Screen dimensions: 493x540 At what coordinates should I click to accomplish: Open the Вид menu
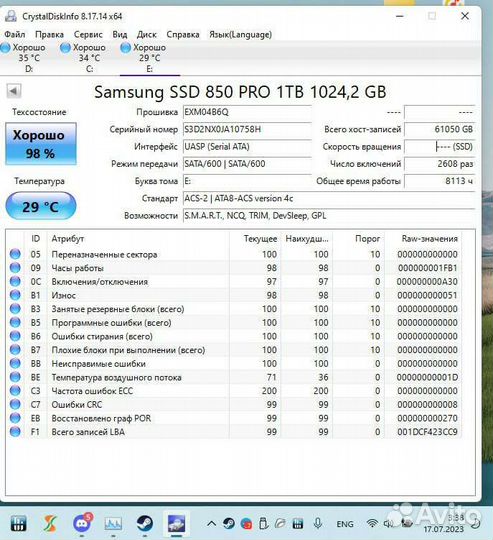[120, 34]
